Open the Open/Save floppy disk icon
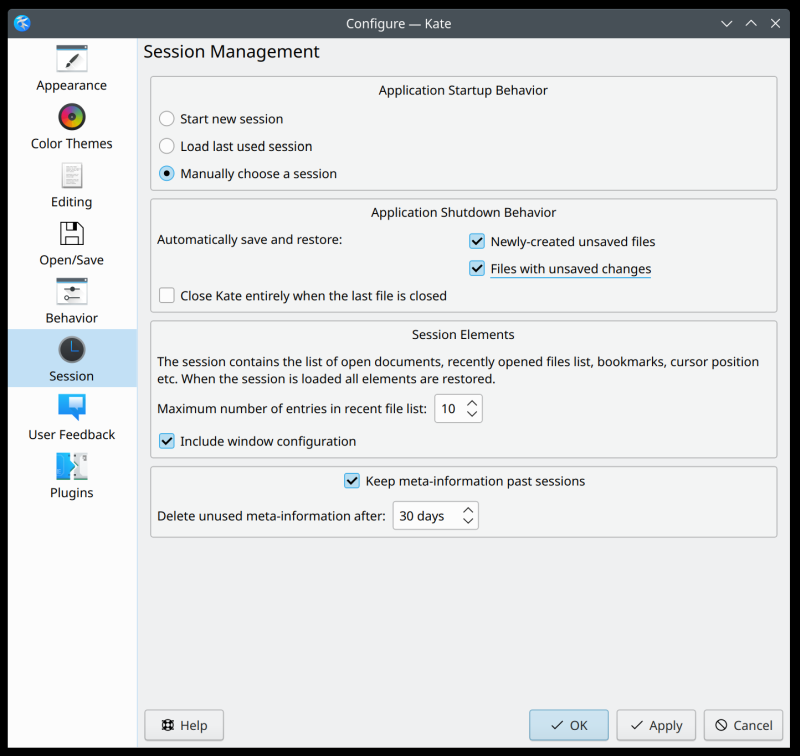Screen dimensions: 800x756 [72, 234]
